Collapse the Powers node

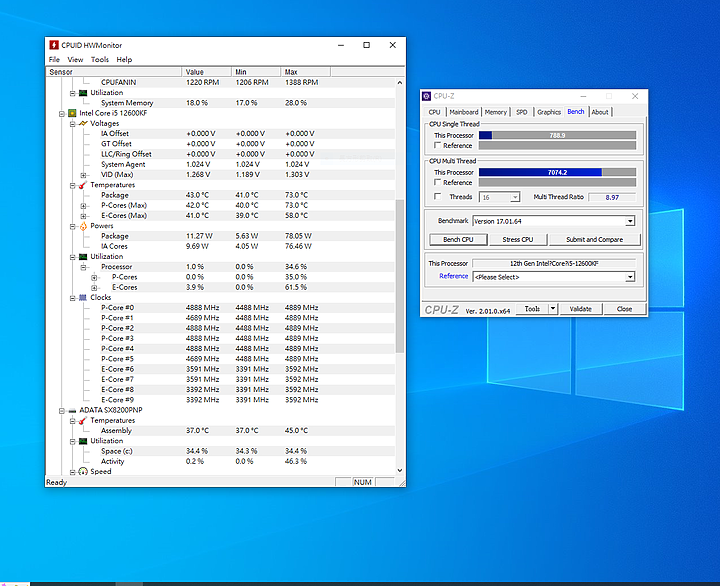73,226
